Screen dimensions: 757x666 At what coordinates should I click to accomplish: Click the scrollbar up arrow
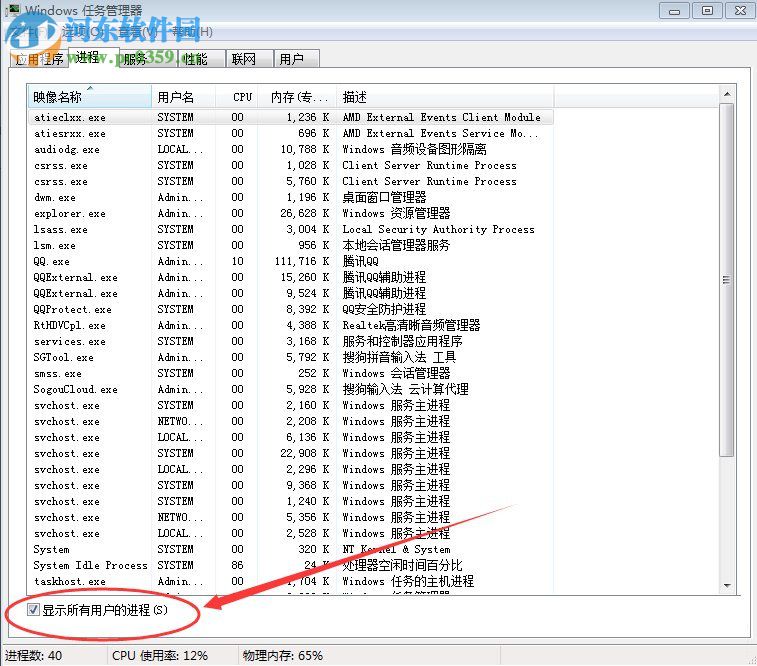(x=727, y=94)
